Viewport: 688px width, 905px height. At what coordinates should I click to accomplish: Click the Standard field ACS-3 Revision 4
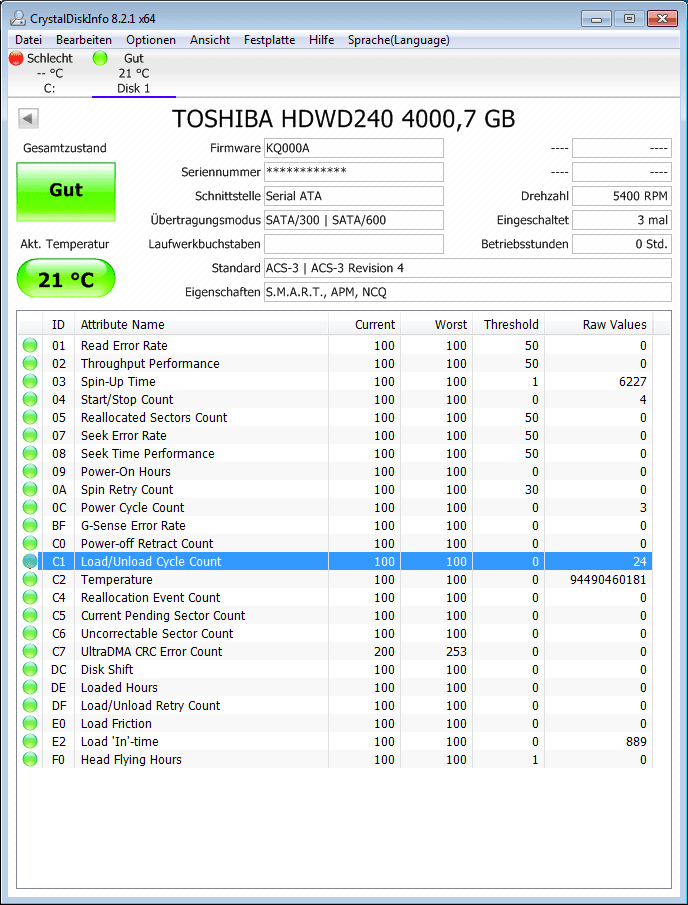[468, 268]
